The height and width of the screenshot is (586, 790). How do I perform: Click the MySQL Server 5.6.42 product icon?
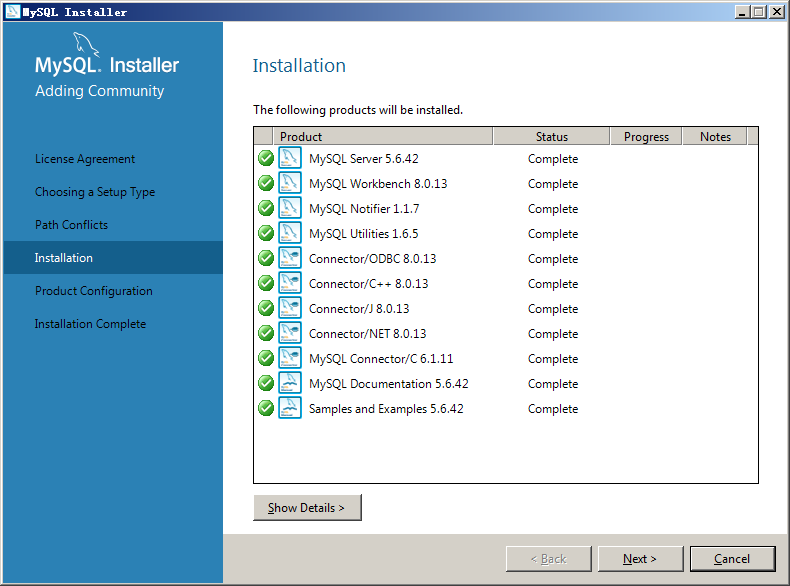click(x=290, y=158)
